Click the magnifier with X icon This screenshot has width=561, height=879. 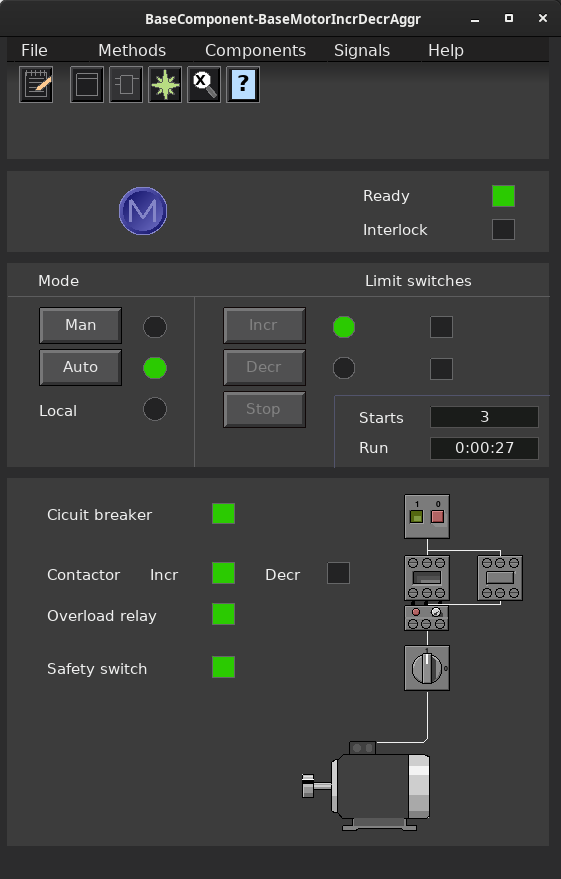pos(204,85)
